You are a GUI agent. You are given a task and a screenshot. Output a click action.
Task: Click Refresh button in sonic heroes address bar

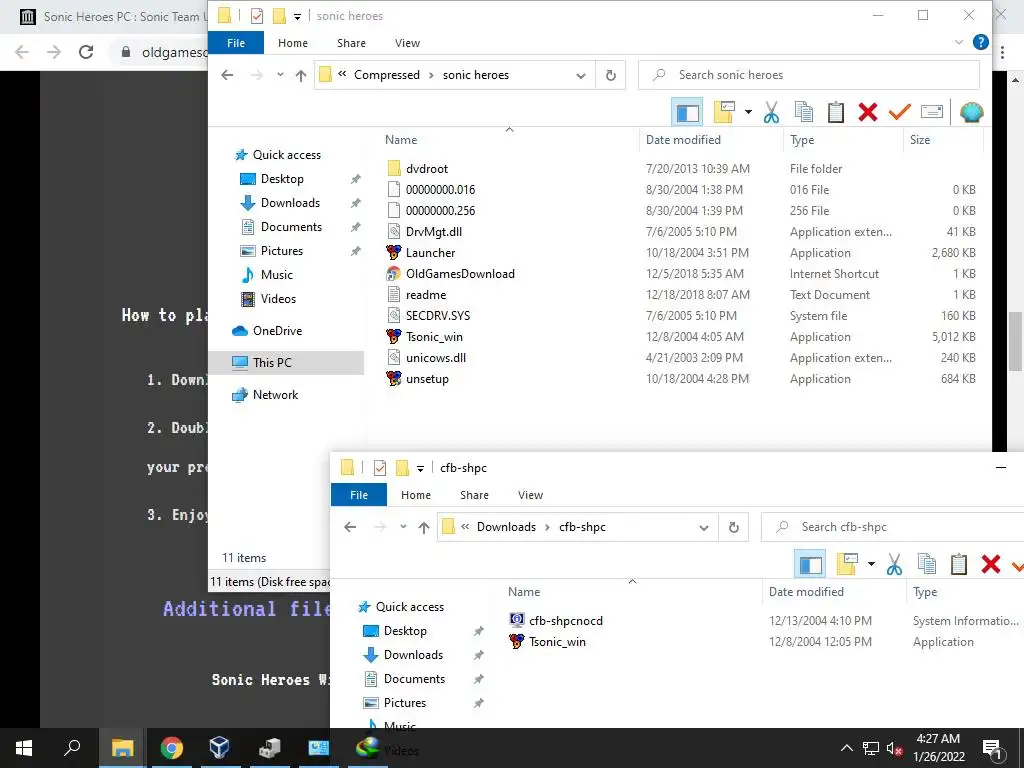point(611,75)
